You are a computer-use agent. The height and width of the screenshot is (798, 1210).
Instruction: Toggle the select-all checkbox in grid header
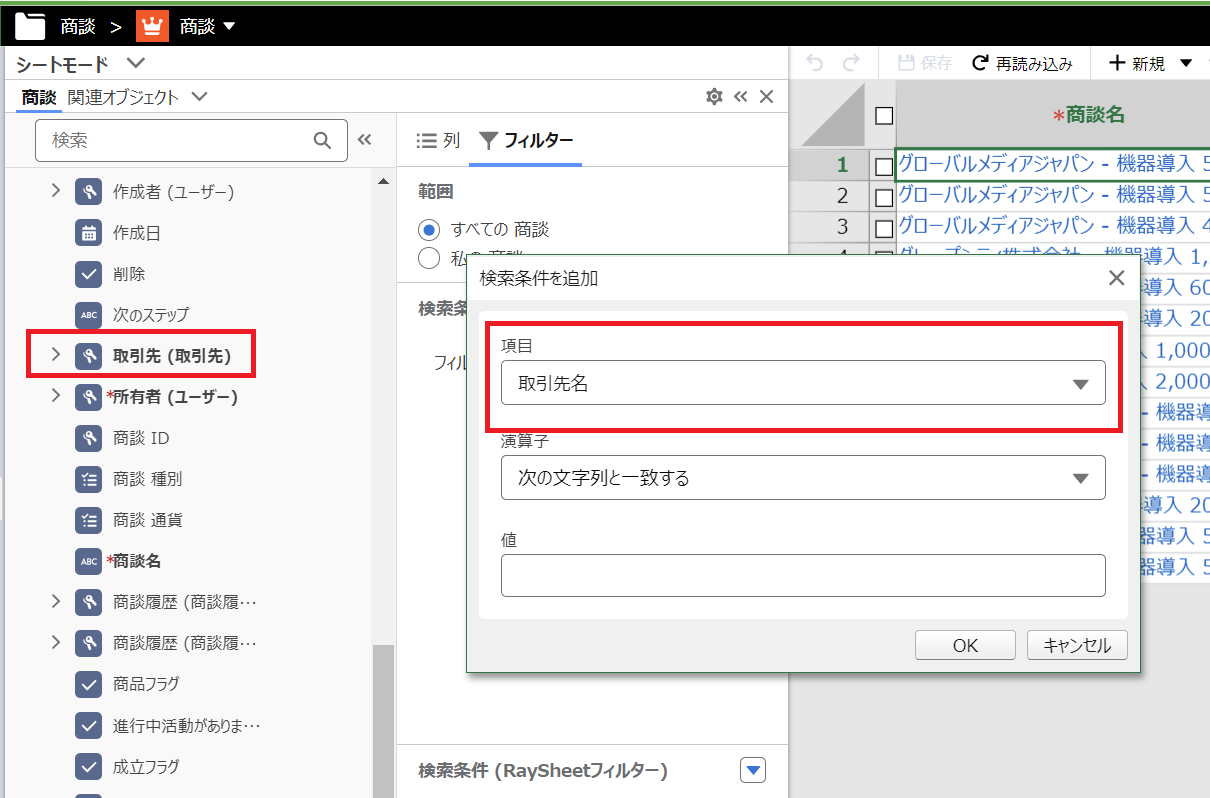[883, 116]
